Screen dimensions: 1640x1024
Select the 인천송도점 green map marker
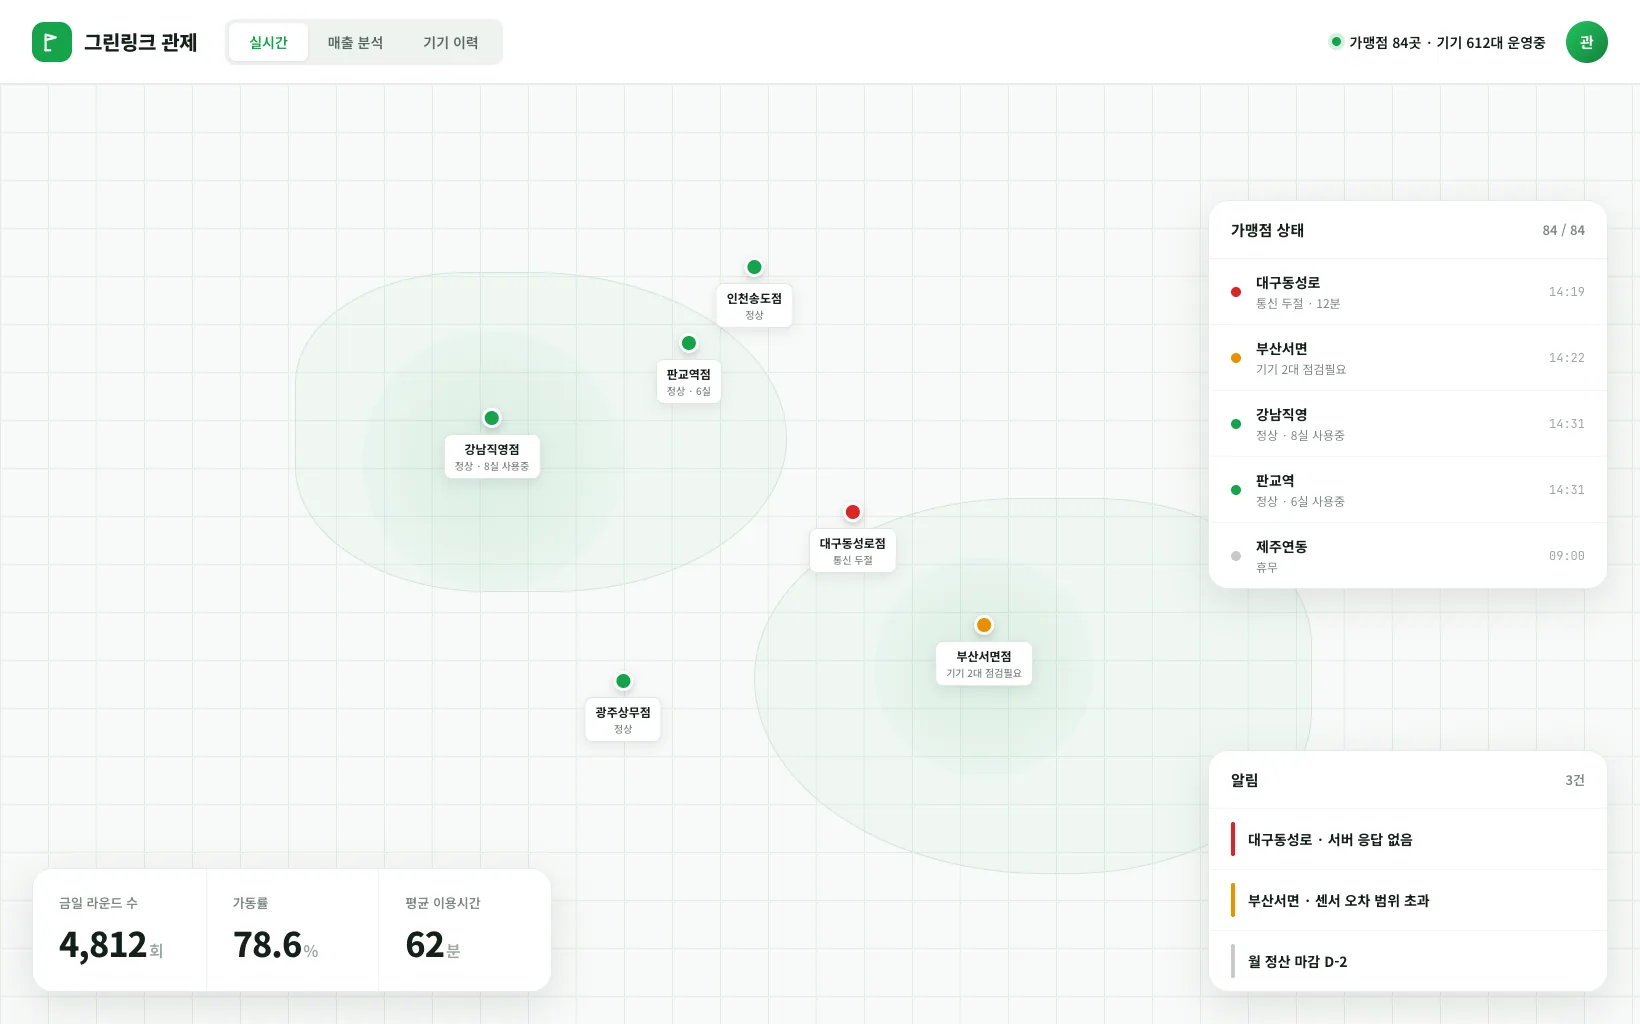[x=754, y=267]
